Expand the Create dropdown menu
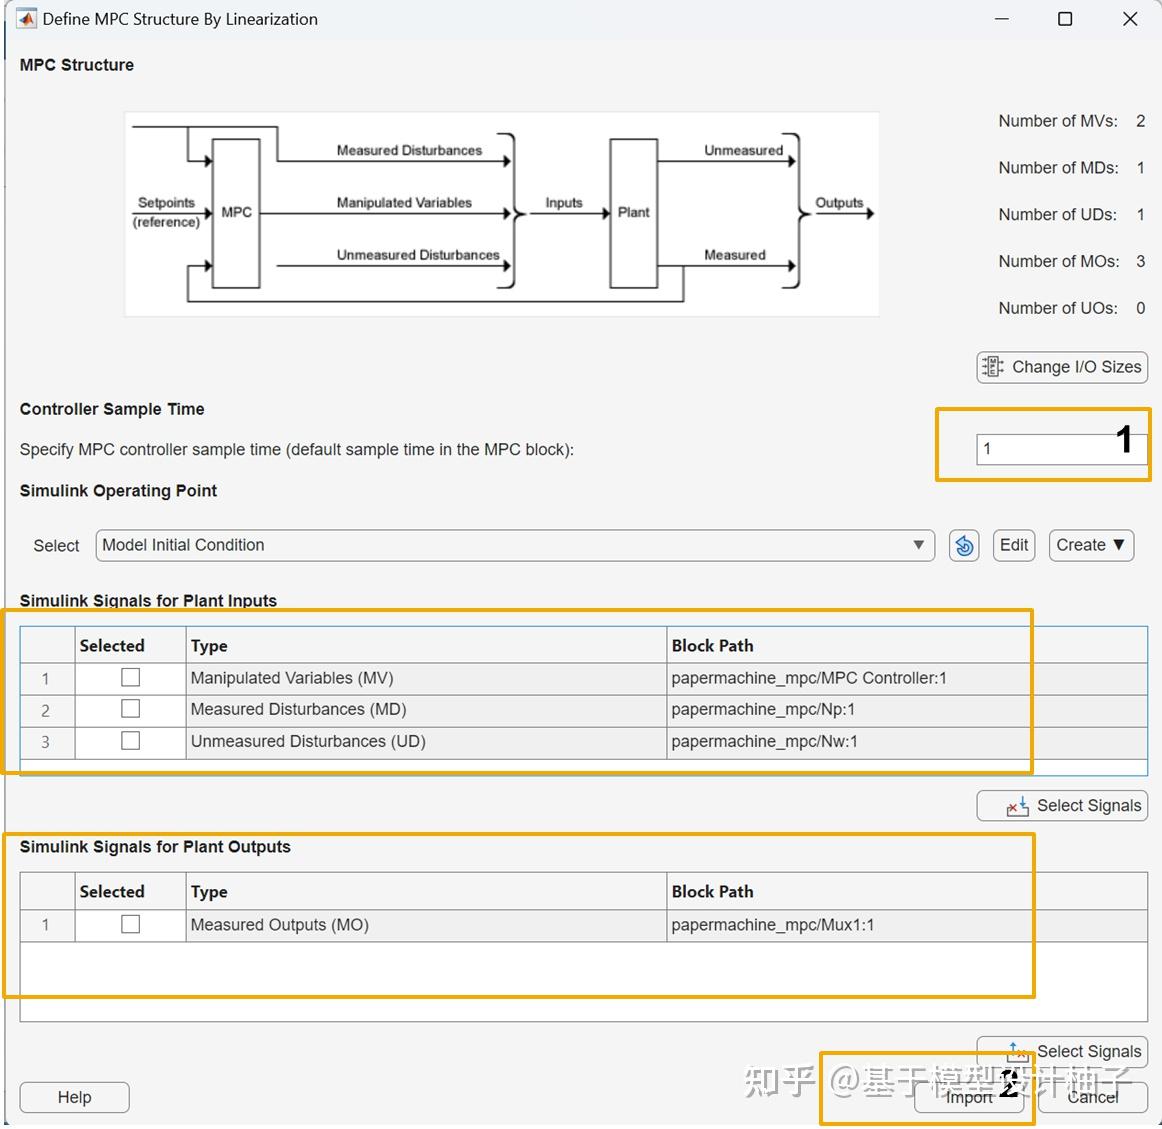This screenshot has height=1129, width=1162. 1090,545
